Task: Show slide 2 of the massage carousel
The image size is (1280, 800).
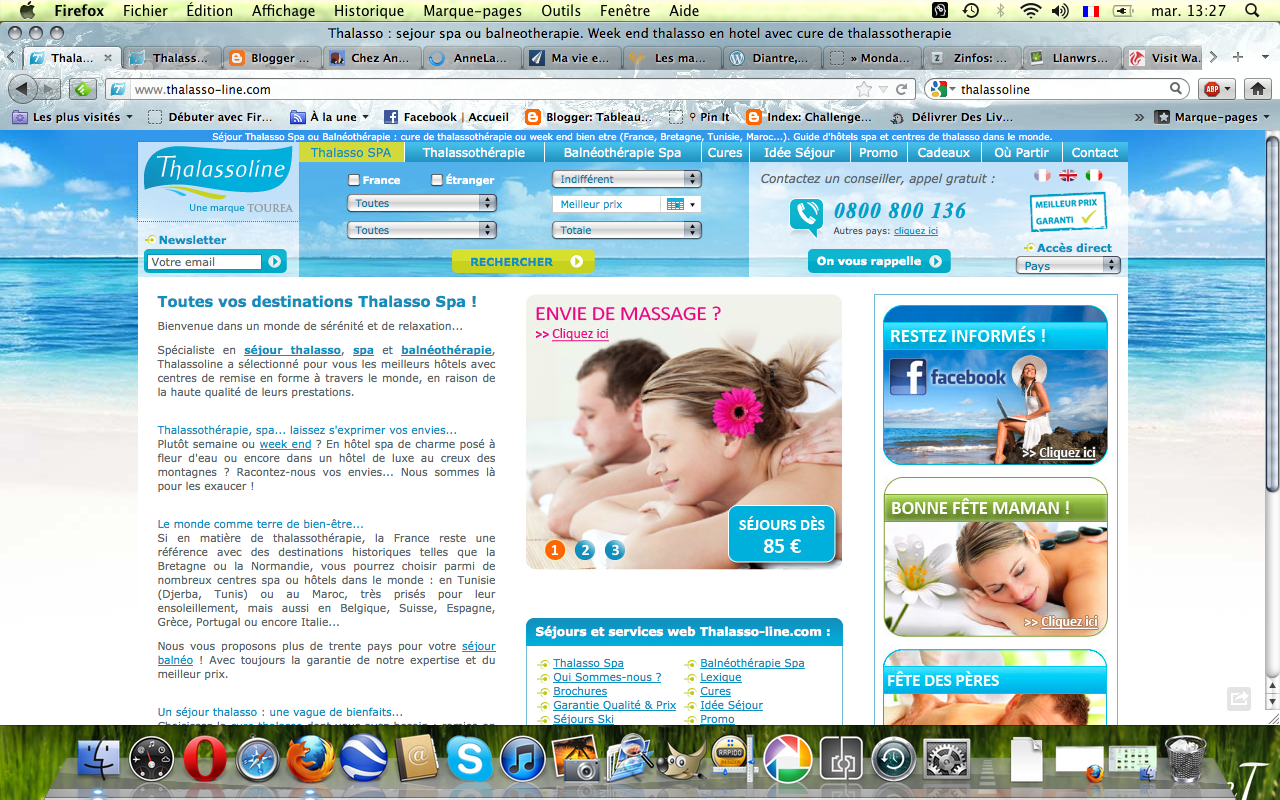Action: click(x=585, y=550)
